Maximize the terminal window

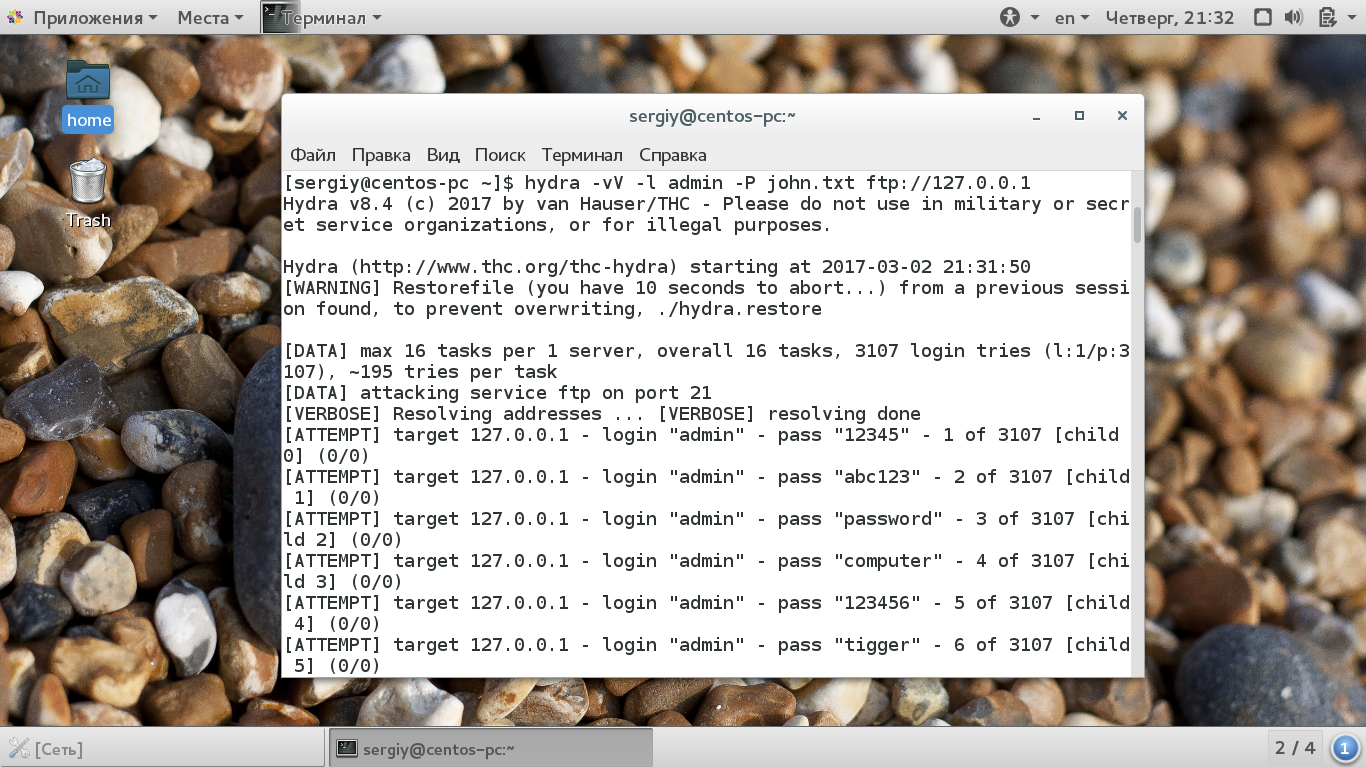[x=1079, y=116]
